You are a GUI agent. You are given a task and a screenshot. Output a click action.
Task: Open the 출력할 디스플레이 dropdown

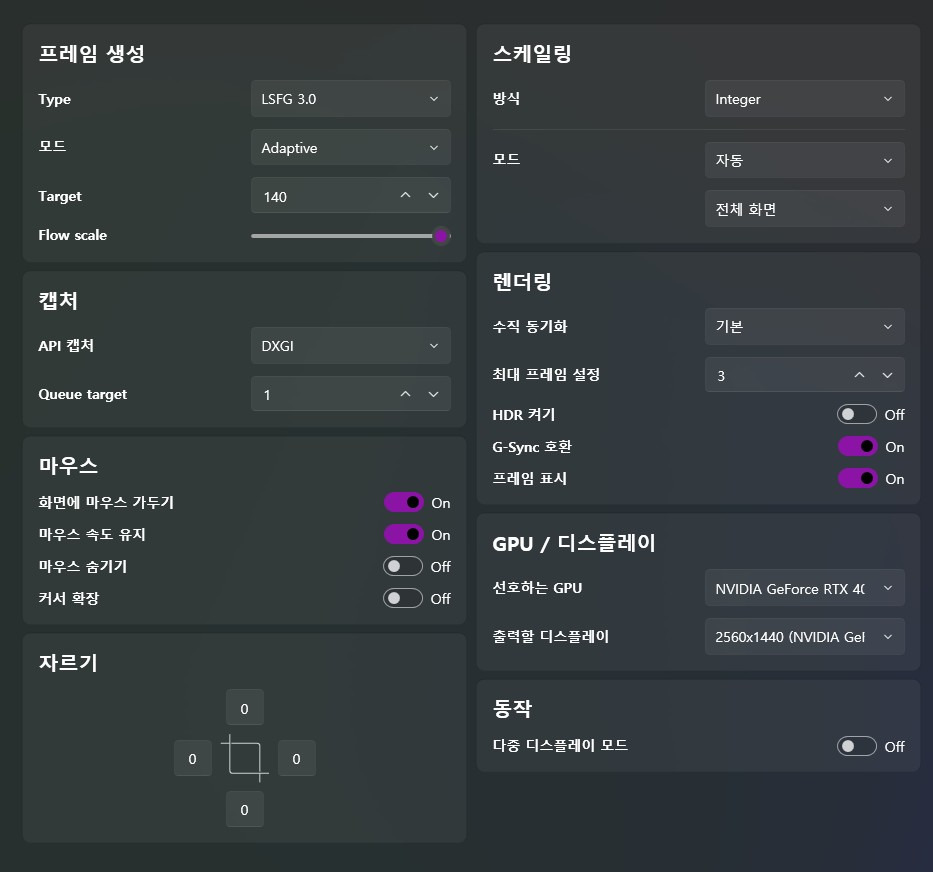click(803, 637)
